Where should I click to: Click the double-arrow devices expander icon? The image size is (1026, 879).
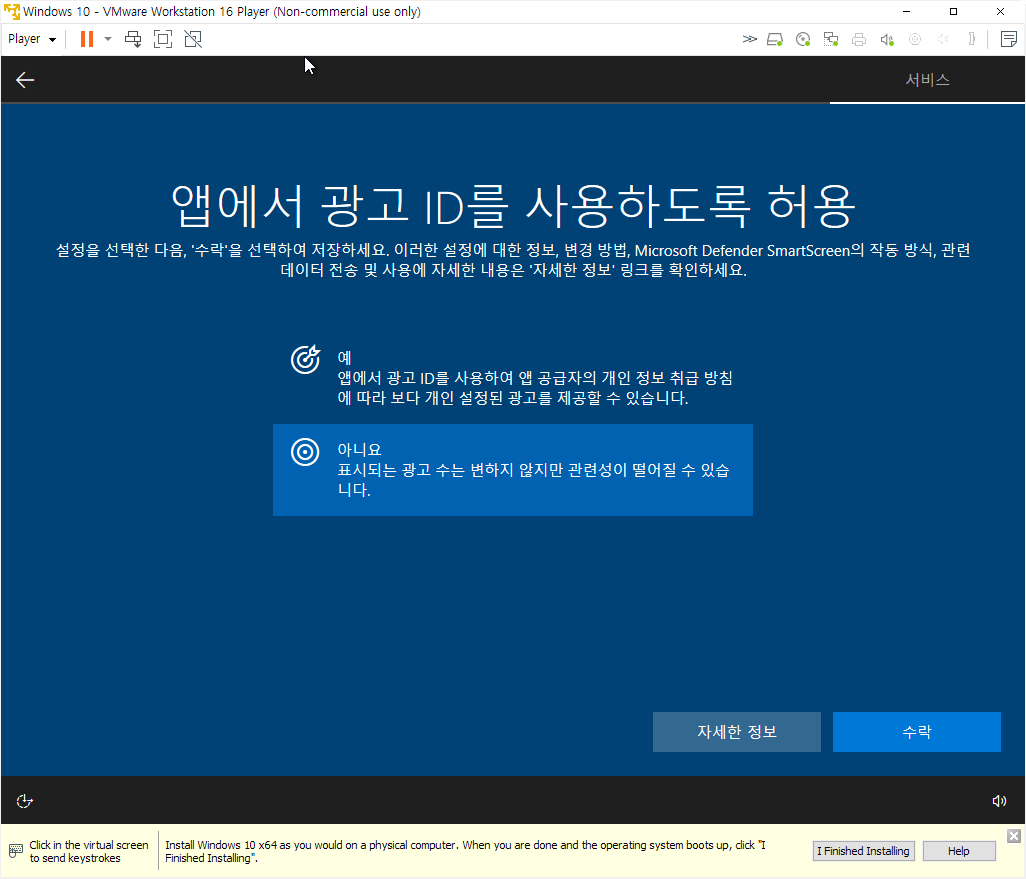click(749, 39)
